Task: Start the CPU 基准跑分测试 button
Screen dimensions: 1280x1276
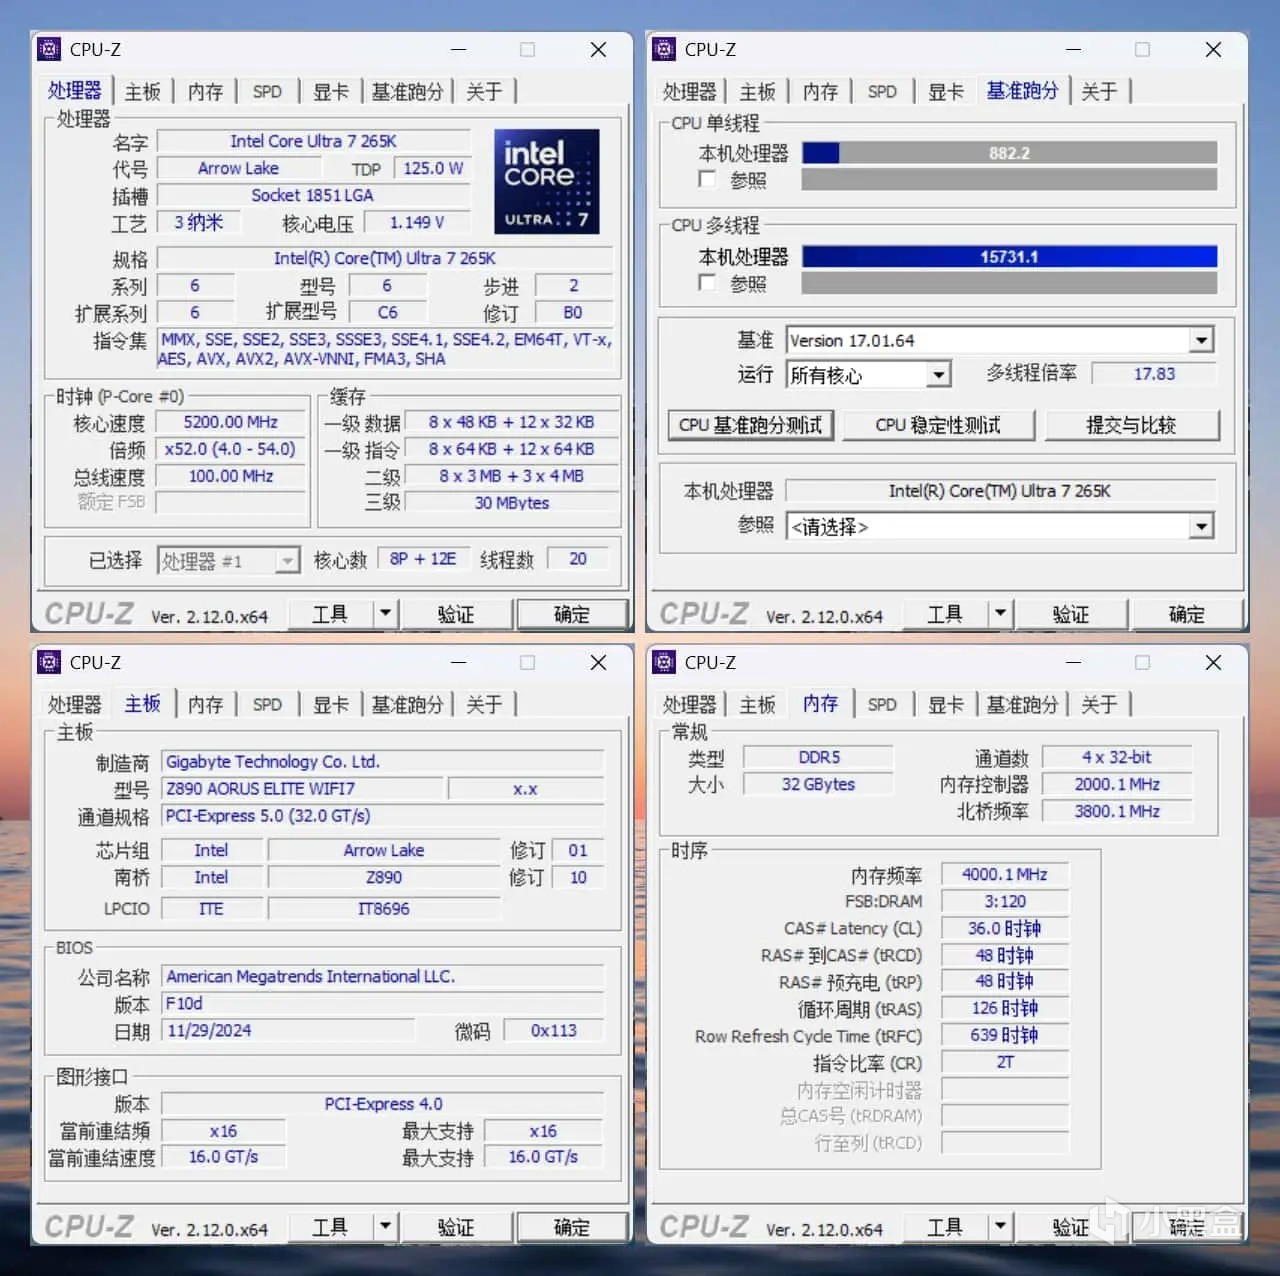Action: 750,425
